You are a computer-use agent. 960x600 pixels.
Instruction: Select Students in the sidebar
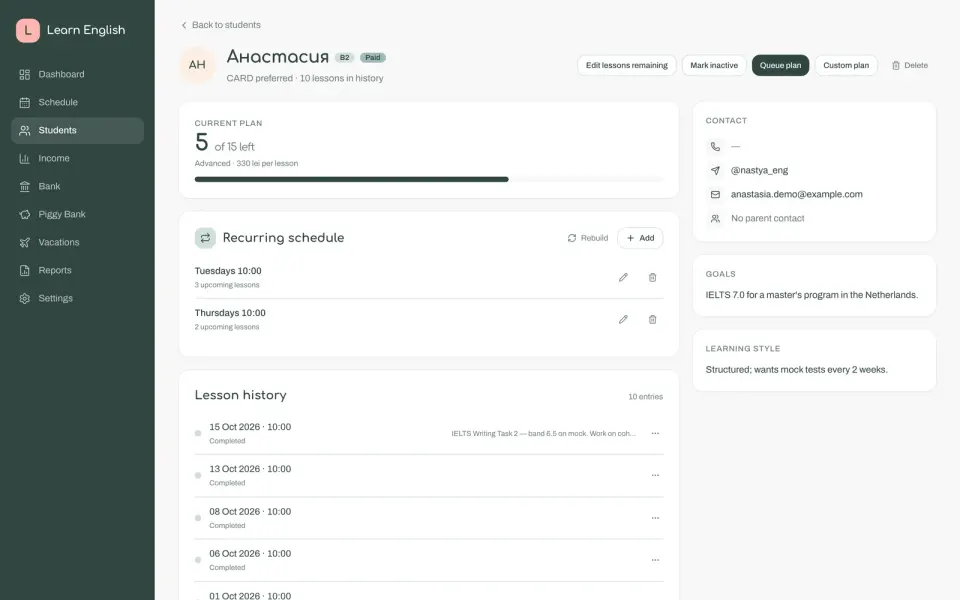click(77, 130)
